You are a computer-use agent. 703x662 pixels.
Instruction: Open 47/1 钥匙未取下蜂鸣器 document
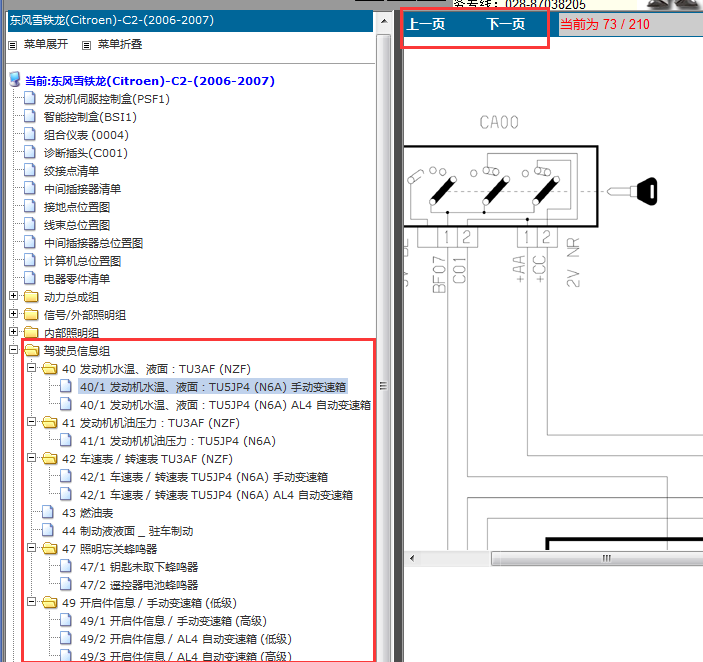pos(139,567)
